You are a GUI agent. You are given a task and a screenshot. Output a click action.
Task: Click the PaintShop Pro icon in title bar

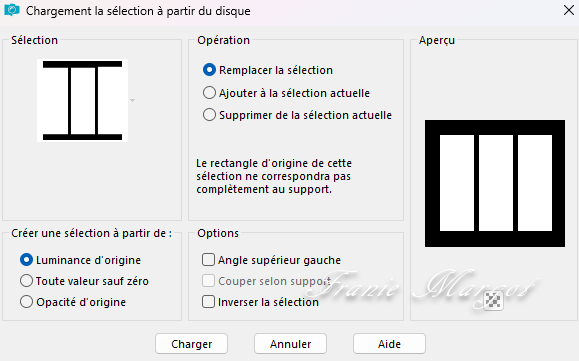11,10
